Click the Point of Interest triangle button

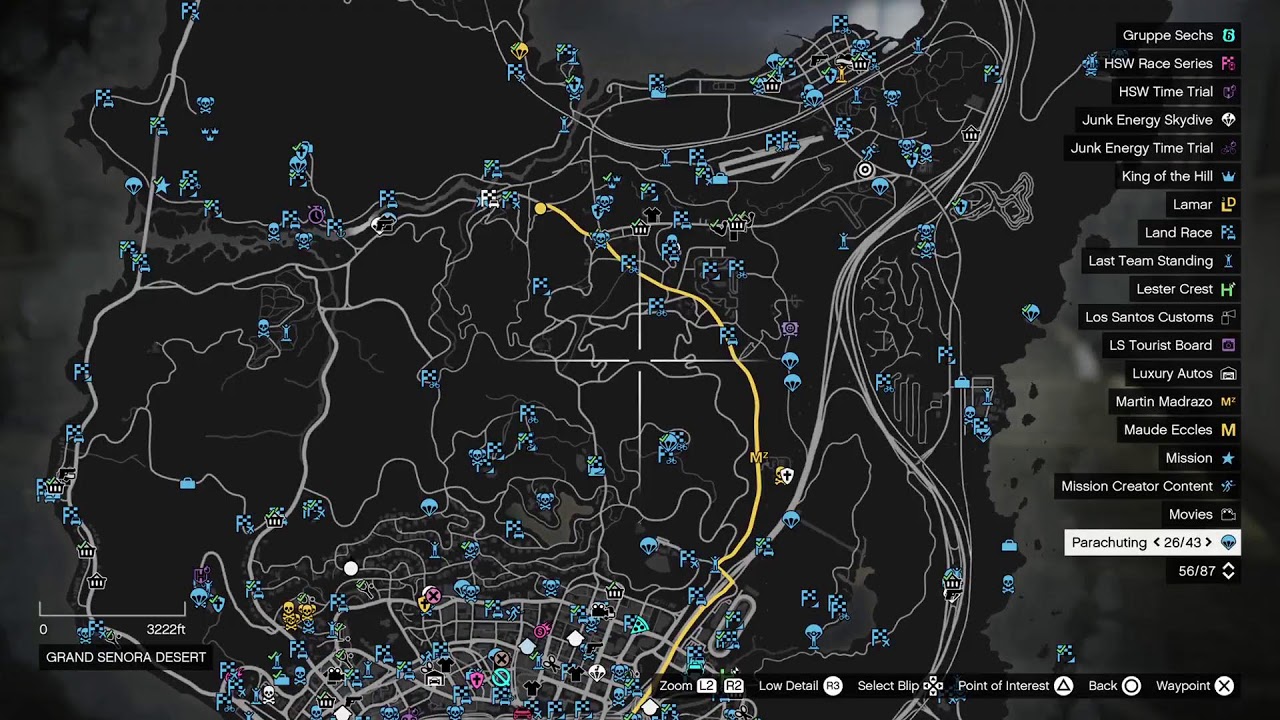(1064, 686)
